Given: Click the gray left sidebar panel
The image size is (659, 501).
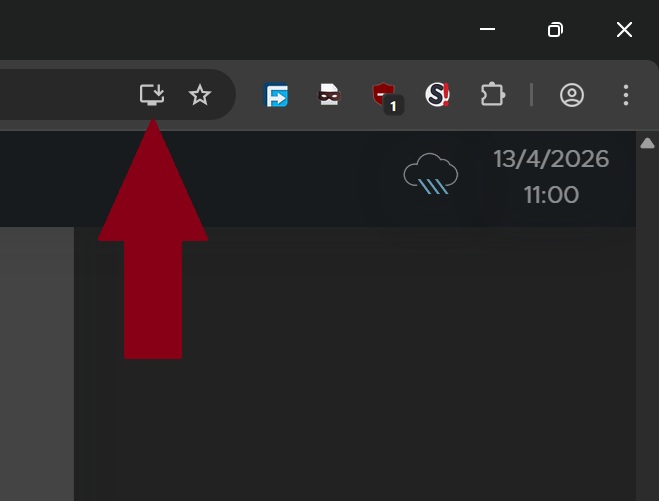Looking at the screenshot, I should coord(37,364).
